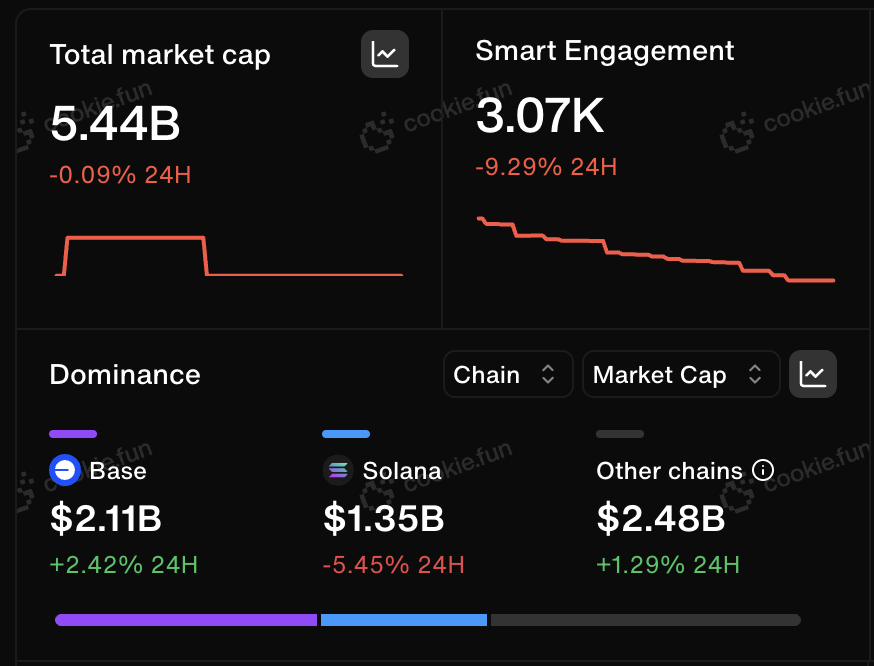Click the Market Cap dropdown up-down arrows
This screenshot has width=874, height=666.
coord(755,374)
